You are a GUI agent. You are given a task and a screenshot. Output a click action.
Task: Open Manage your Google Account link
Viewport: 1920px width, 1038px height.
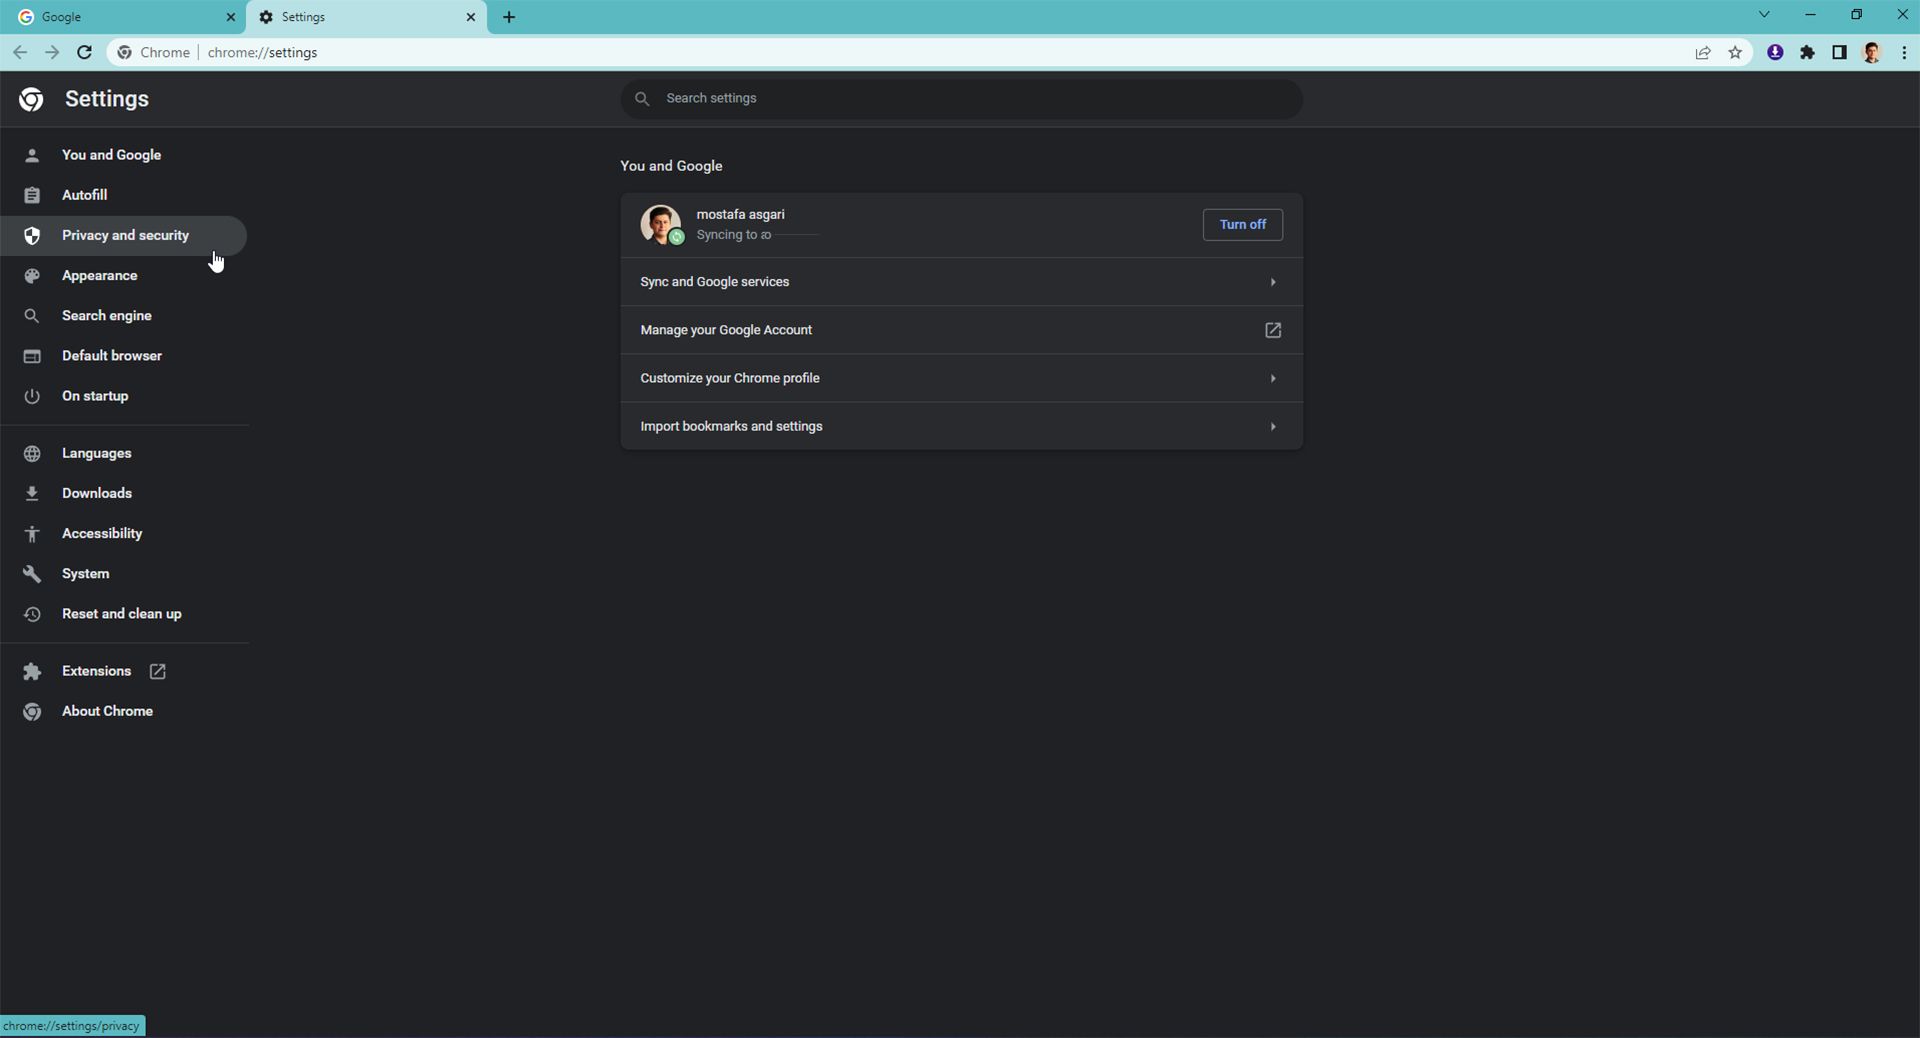pyautogui.click(x=960, y=330)
